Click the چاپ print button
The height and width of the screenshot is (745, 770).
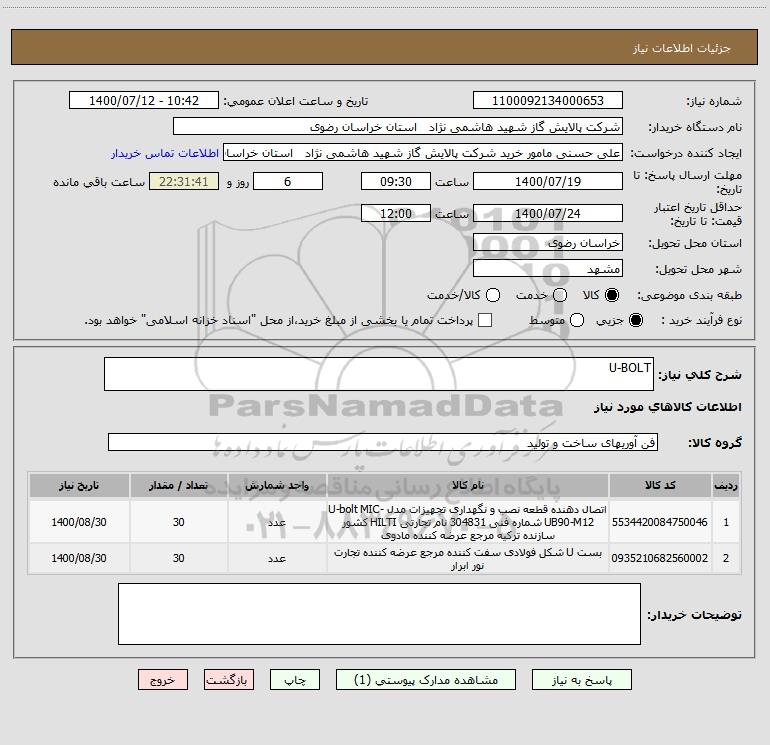(x=295, y=680)
